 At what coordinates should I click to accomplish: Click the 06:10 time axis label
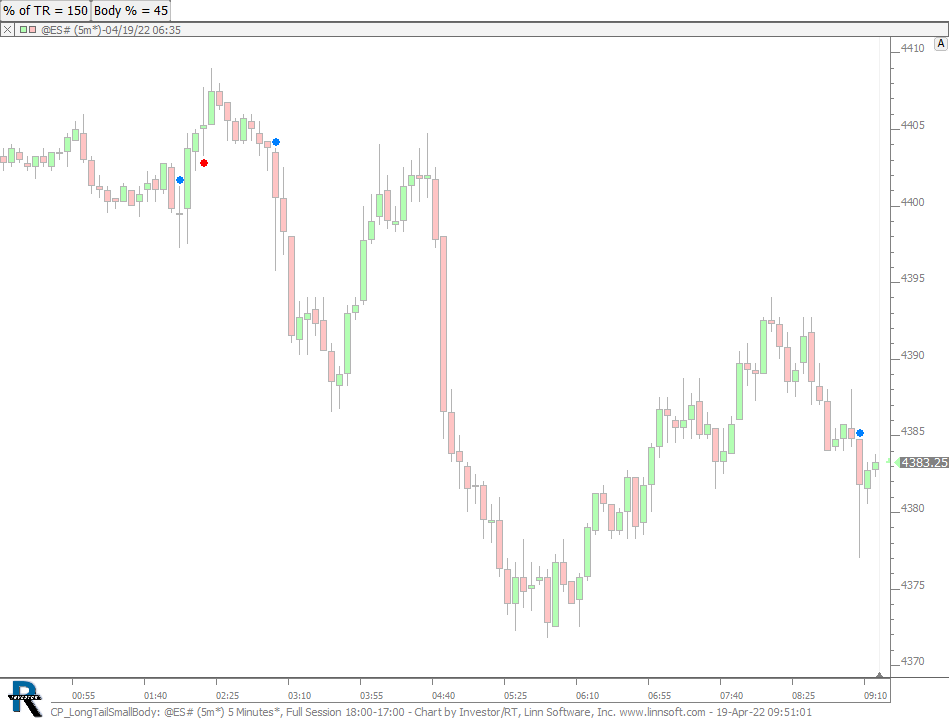[588, 696]
